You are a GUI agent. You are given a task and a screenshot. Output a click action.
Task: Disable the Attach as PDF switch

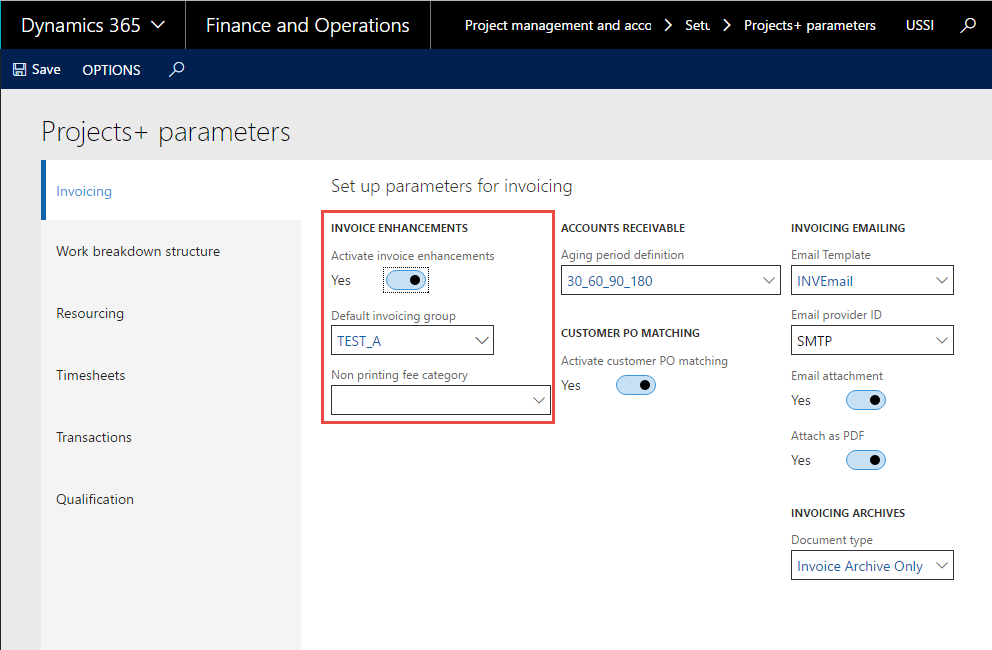pyautogui.click(x=865, y=459)
